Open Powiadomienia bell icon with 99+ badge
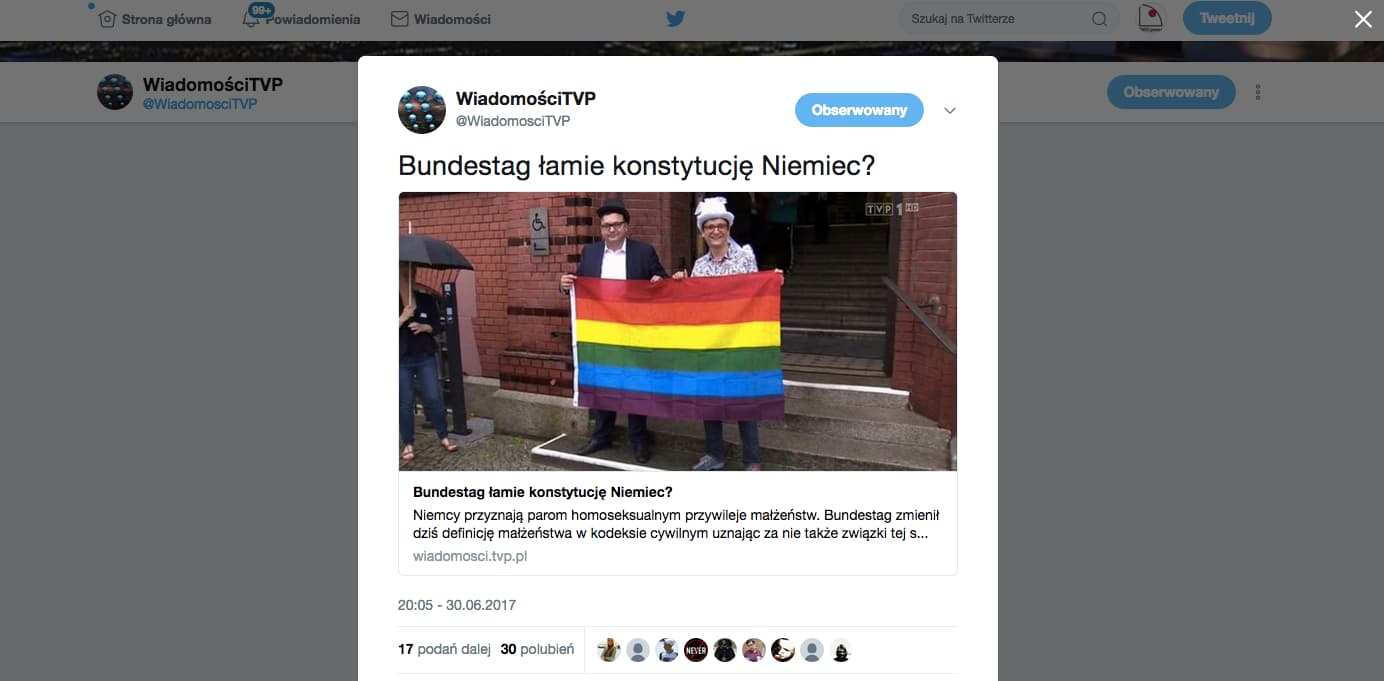The height and width of the screenshot is (681, 1384). pos(251,18)
